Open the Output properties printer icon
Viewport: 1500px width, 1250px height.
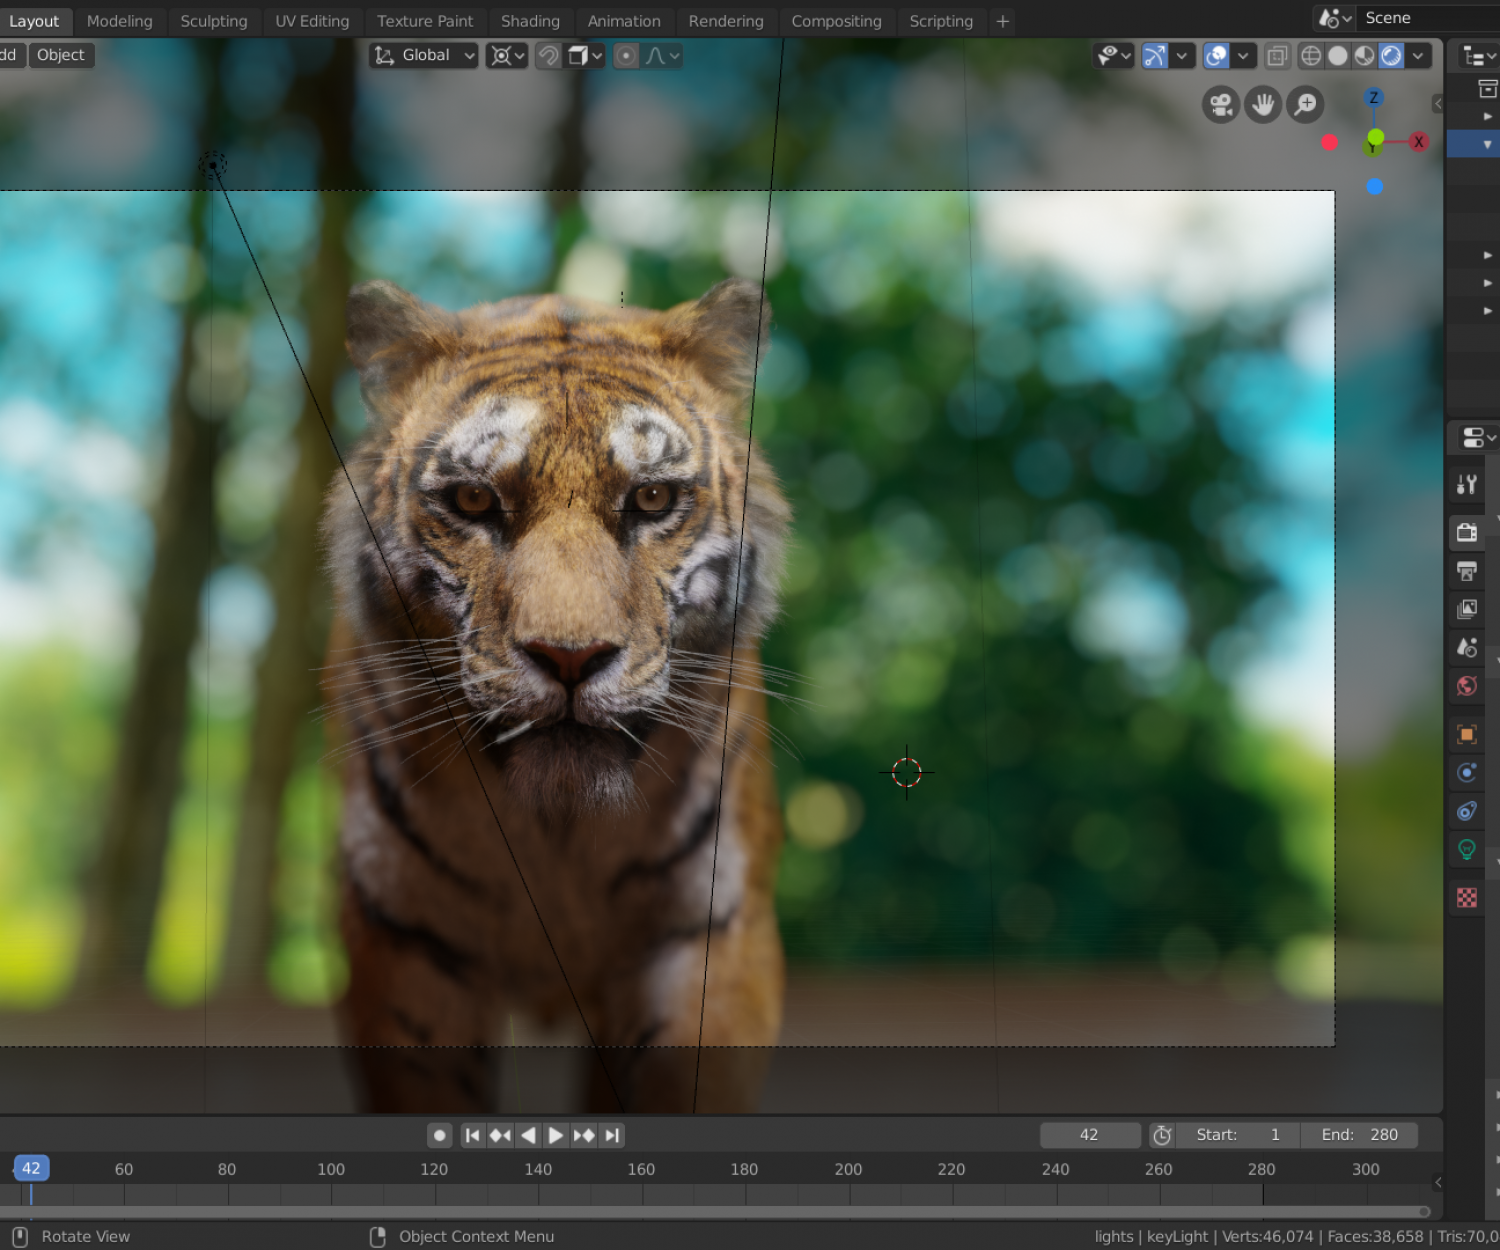coord(1467,571)
